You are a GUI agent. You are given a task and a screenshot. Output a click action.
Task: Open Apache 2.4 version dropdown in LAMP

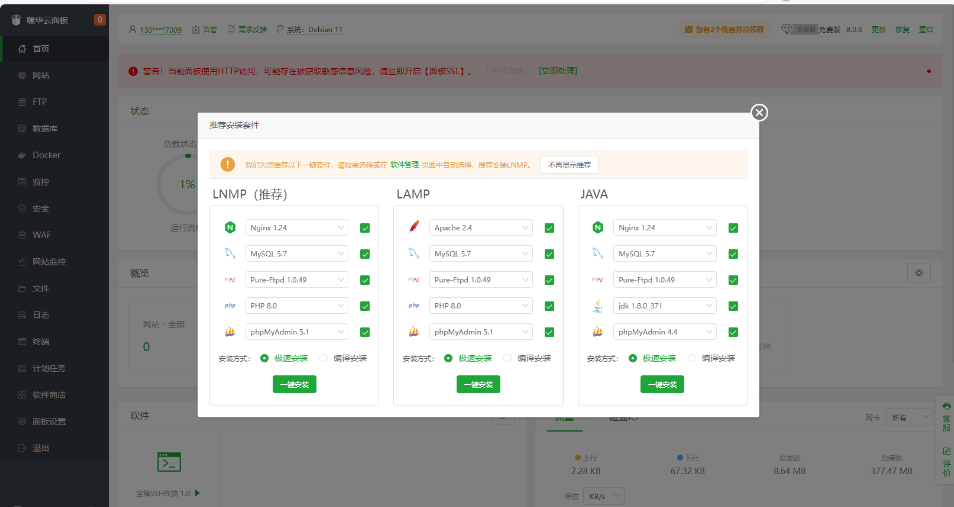(481, 228)
